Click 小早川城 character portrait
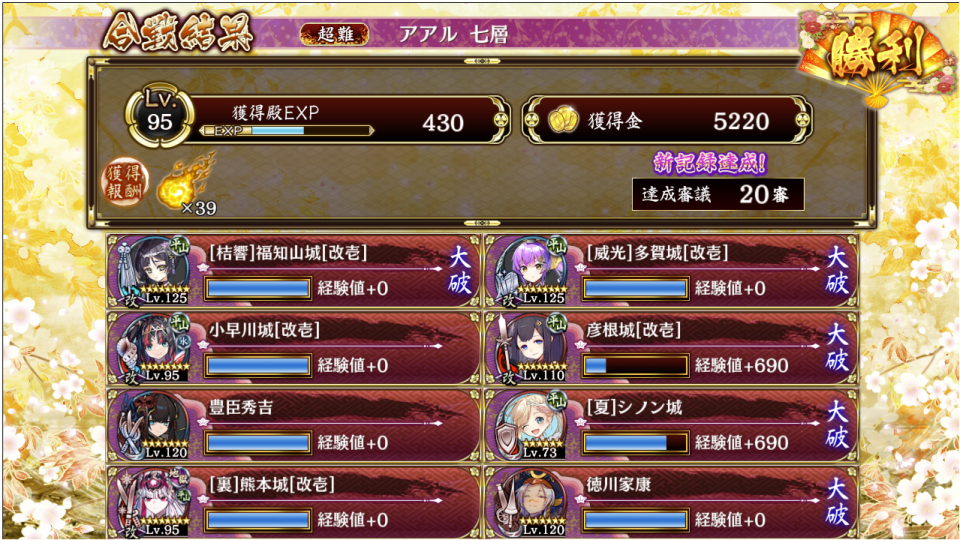 [152, 348]
